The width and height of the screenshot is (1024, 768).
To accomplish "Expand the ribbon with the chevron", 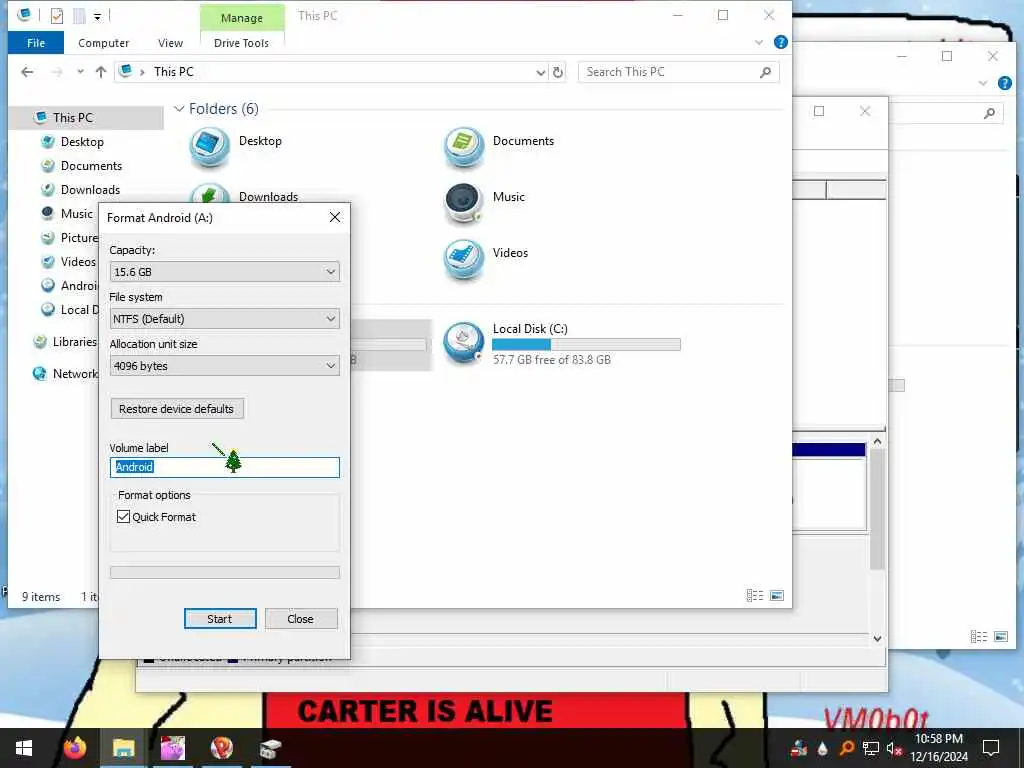I will [x=759, y=42].
